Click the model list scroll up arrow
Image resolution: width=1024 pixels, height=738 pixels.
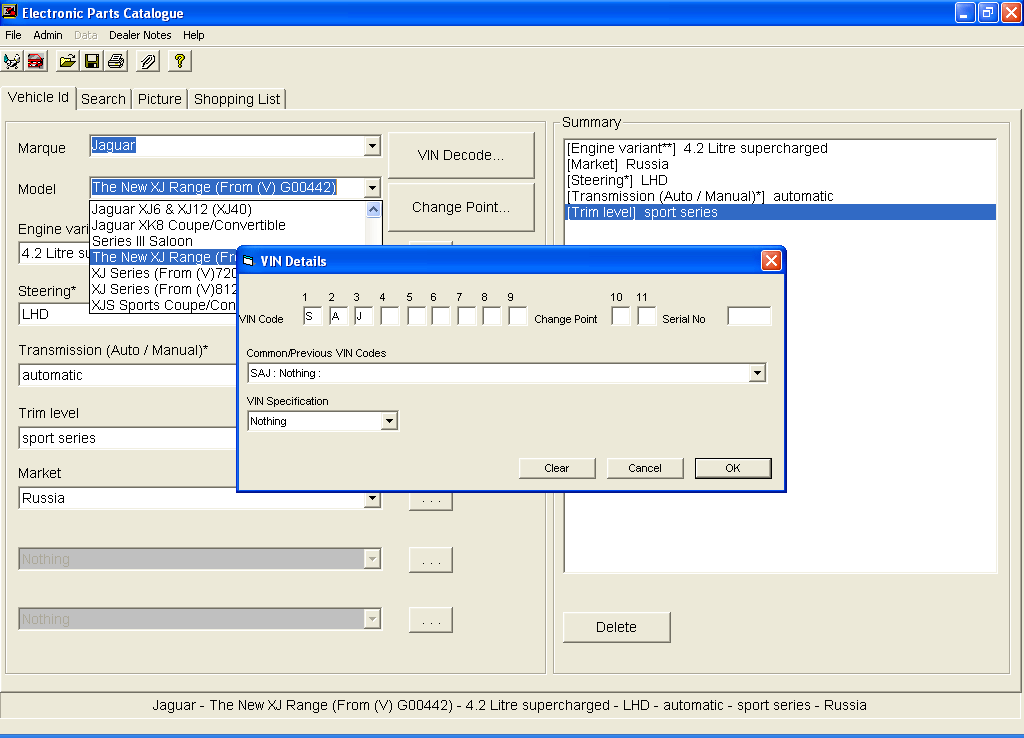point(374,210)
